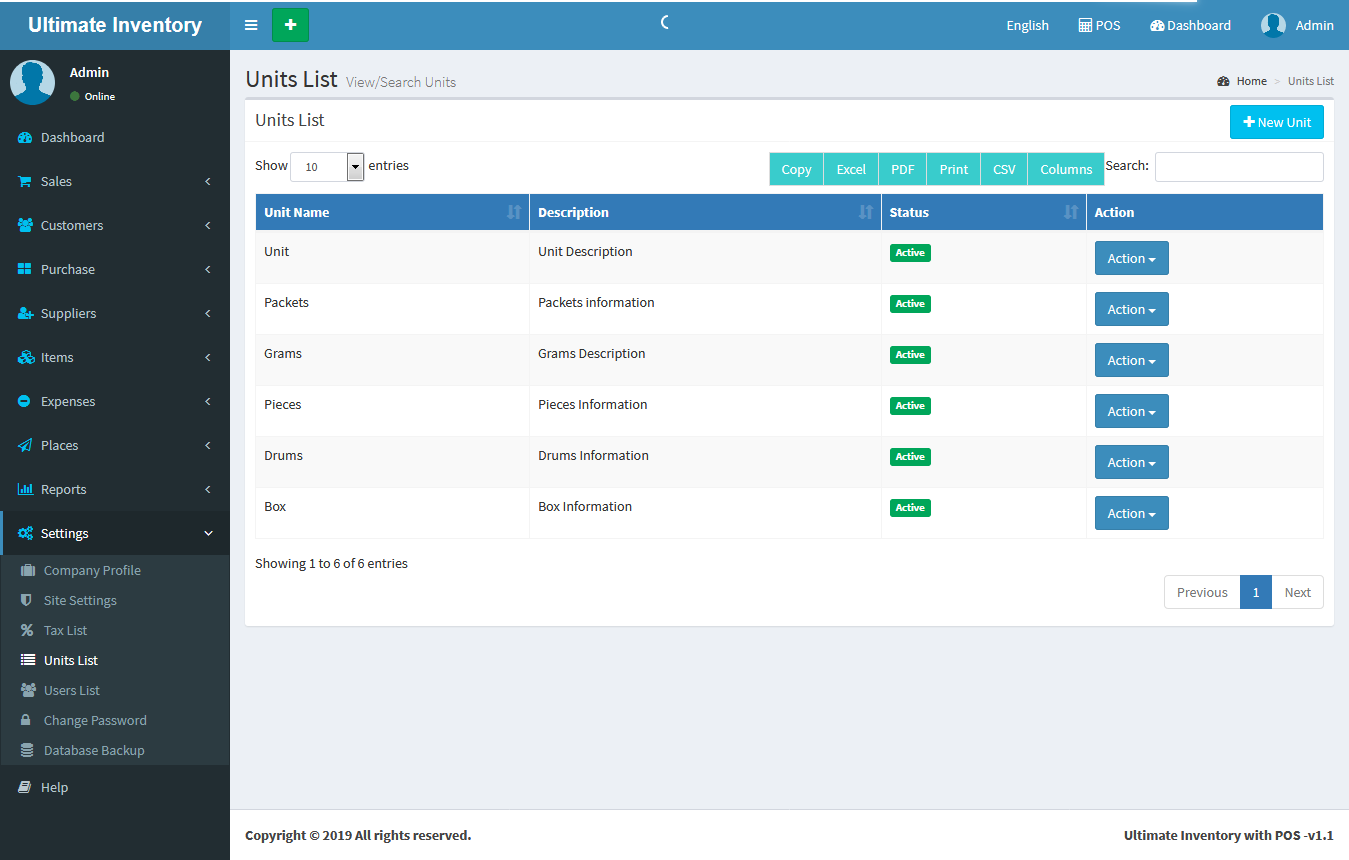Open Tax List in Settings menu
This screenshot has width=1349, height=860.
(65, 631)
